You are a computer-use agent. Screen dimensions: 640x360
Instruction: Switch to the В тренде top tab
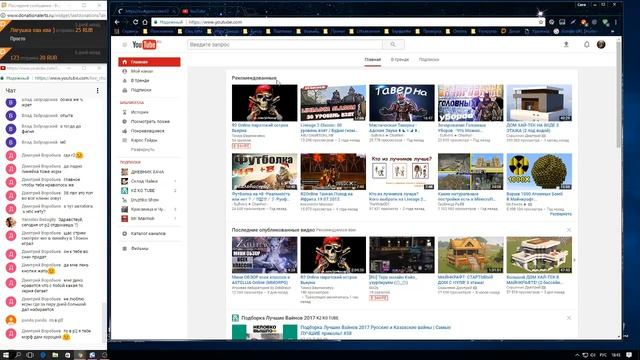click(400, 60)
